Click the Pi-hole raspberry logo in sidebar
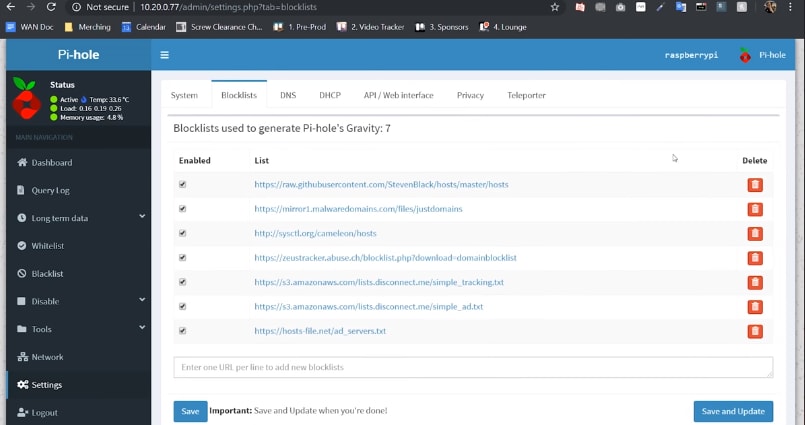Image resolution: width=805 pixels, height=425 pixels. [x=26, y=99]
